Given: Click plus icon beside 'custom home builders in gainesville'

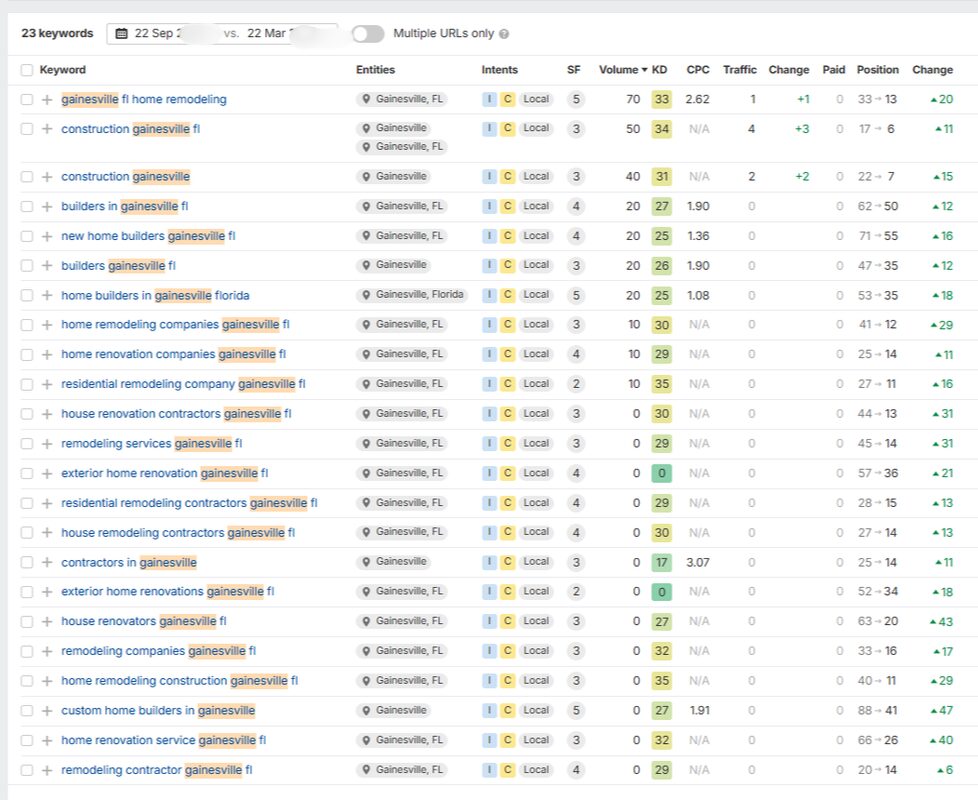Looking at the screenshot, I should (x=47, y=711).
